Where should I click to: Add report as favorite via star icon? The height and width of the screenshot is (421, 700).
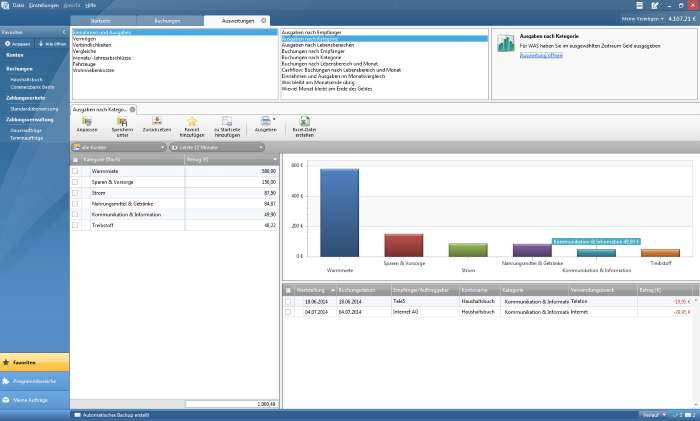point(192,122)
